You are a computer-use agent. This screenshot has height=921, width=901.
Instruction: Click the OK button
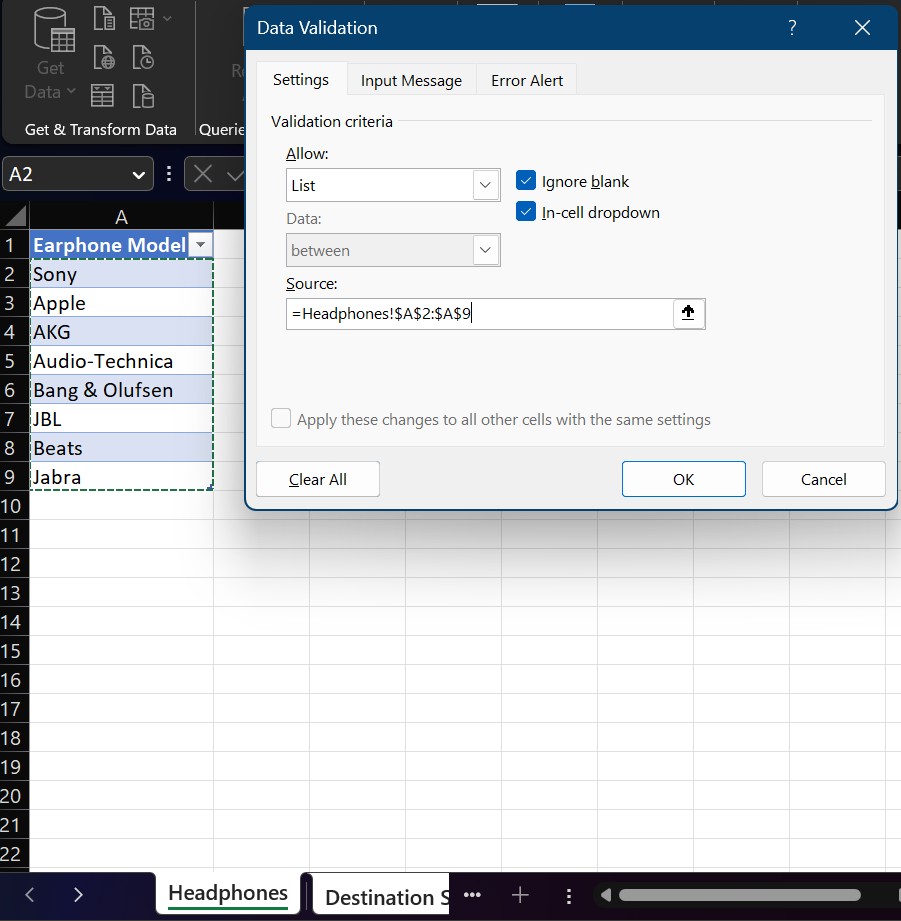[x=684, y=479]
